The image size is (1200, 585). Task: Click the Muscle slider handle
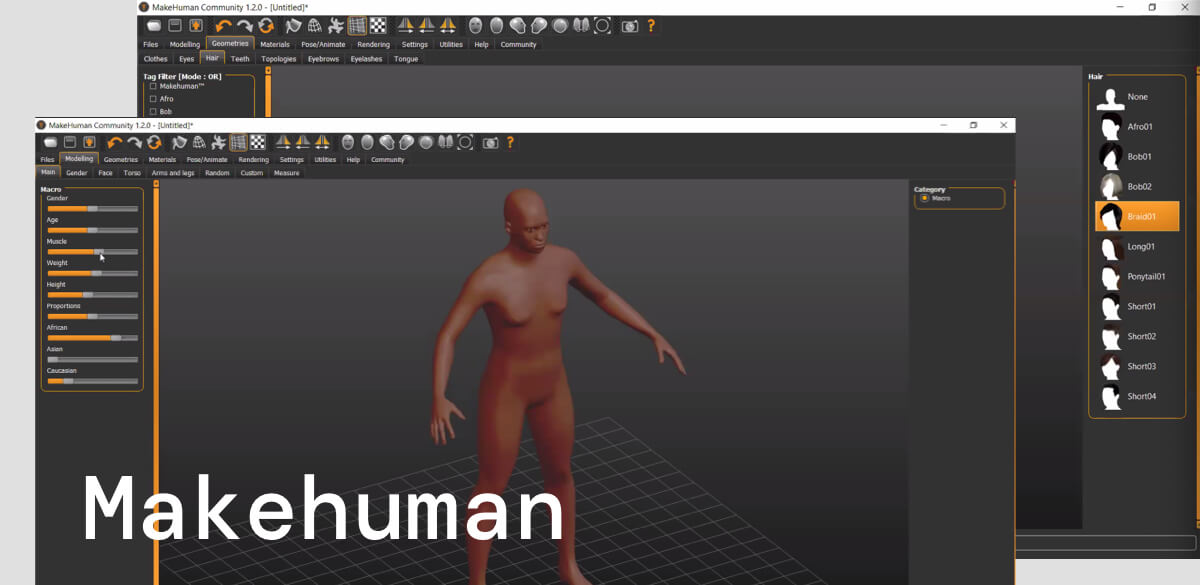pyautogui.click(x=98, y=251)
